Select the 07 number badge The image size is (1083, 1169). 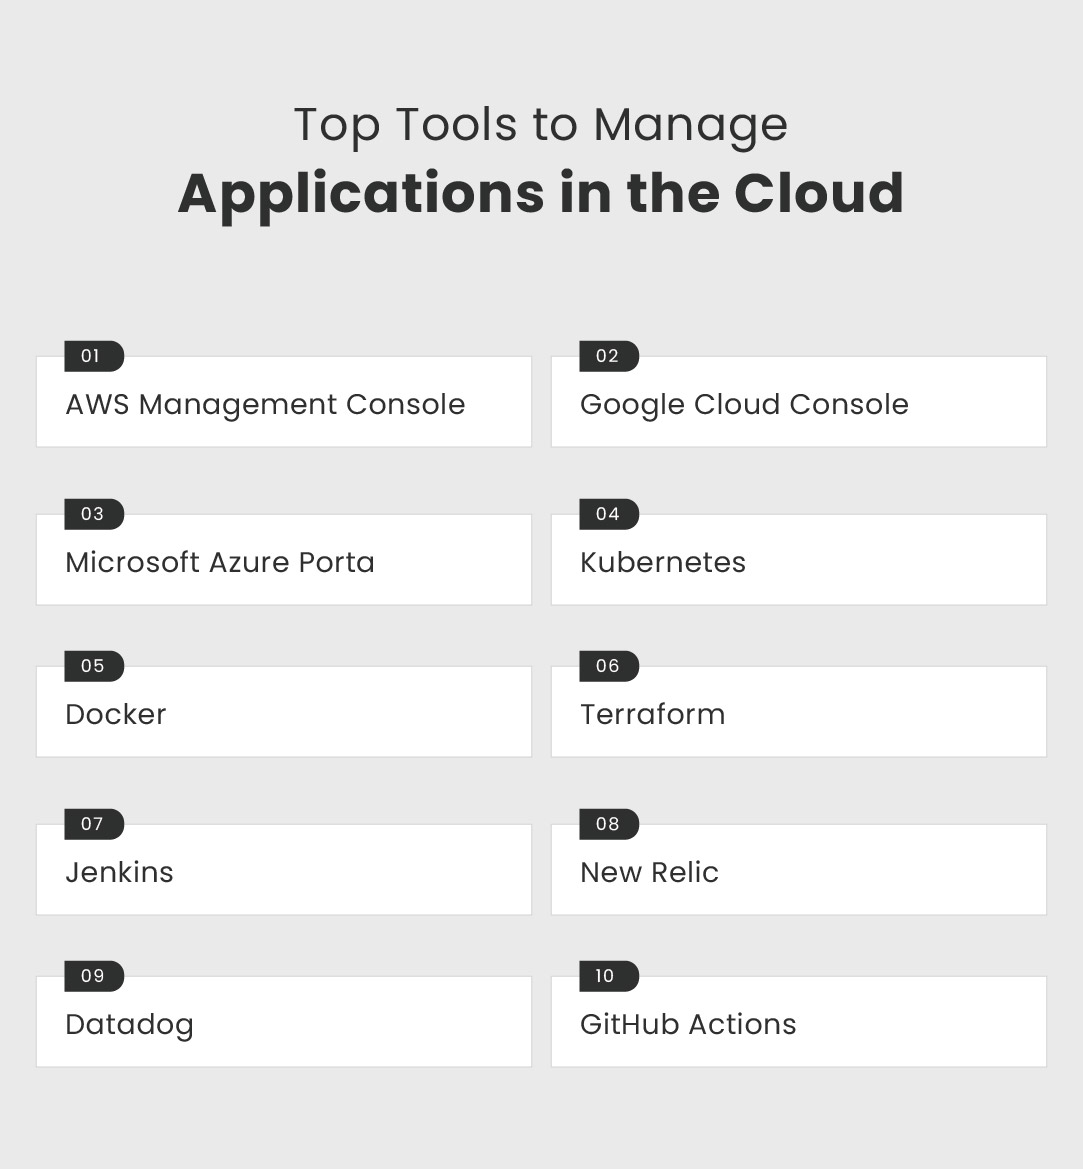(x=93, y=824)
